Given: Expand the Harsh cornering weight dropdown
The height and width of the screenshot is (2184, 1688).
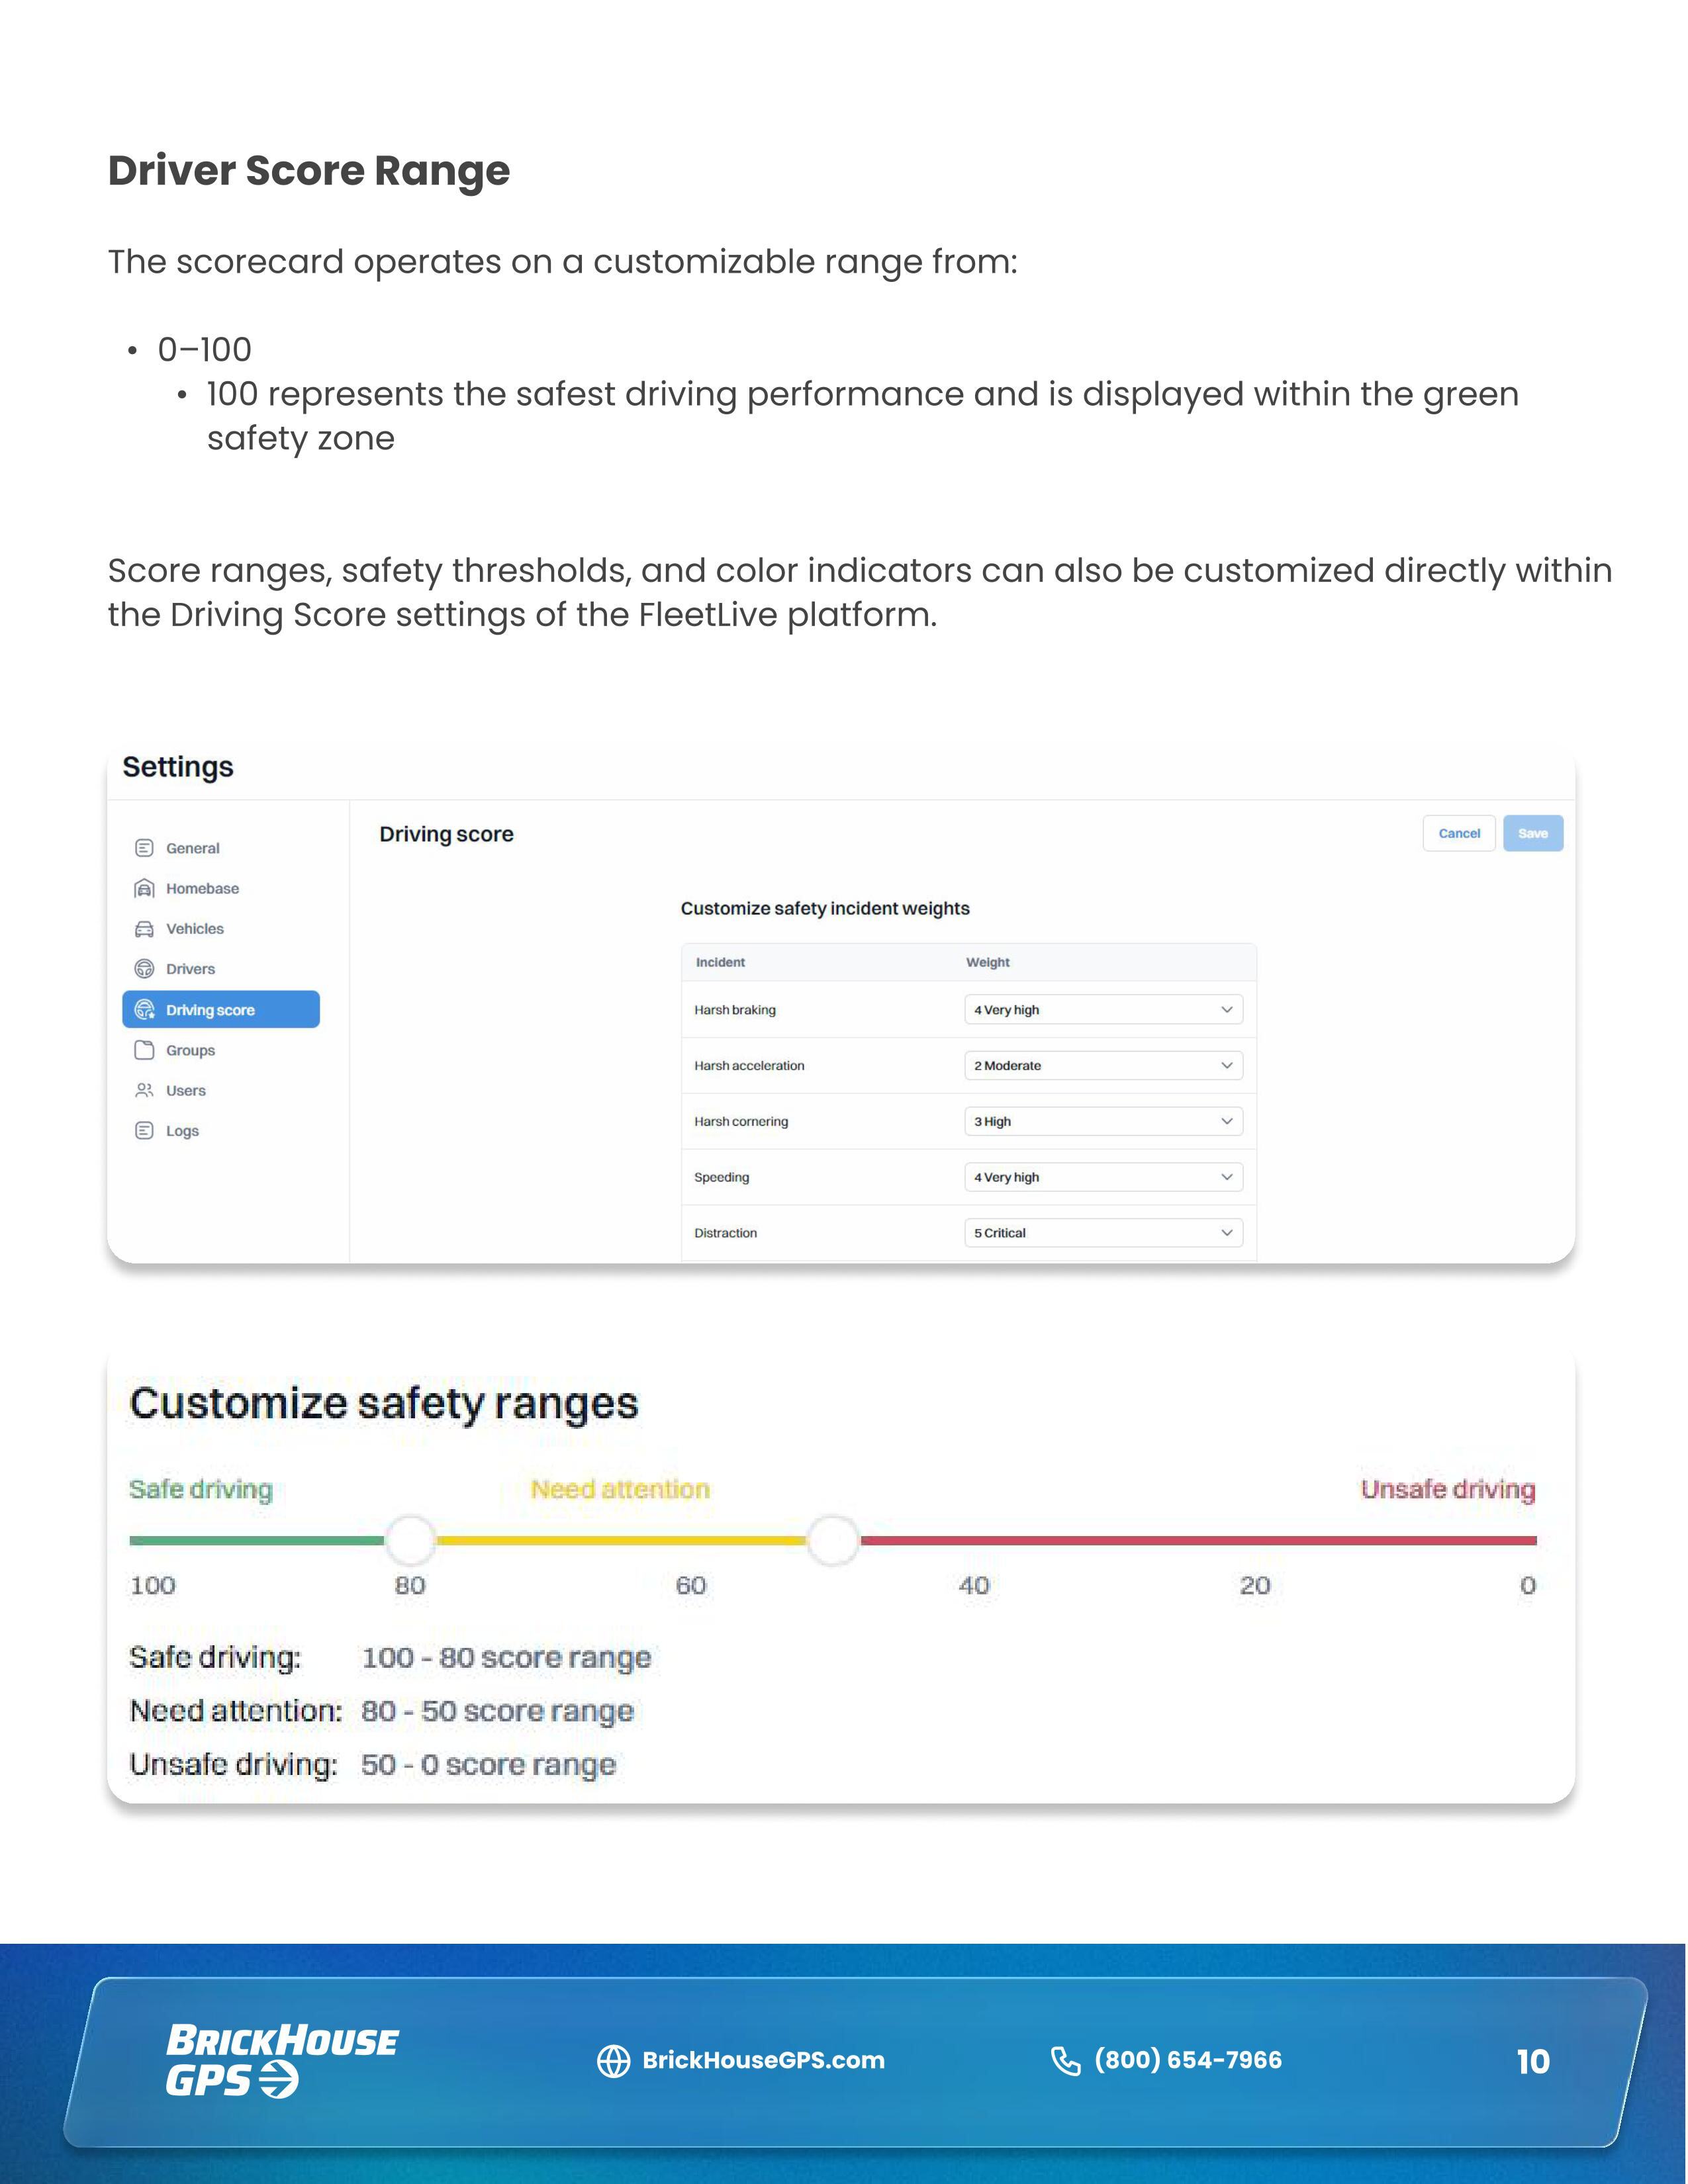Looking at the screenshot, I should pos(1104,1122).
